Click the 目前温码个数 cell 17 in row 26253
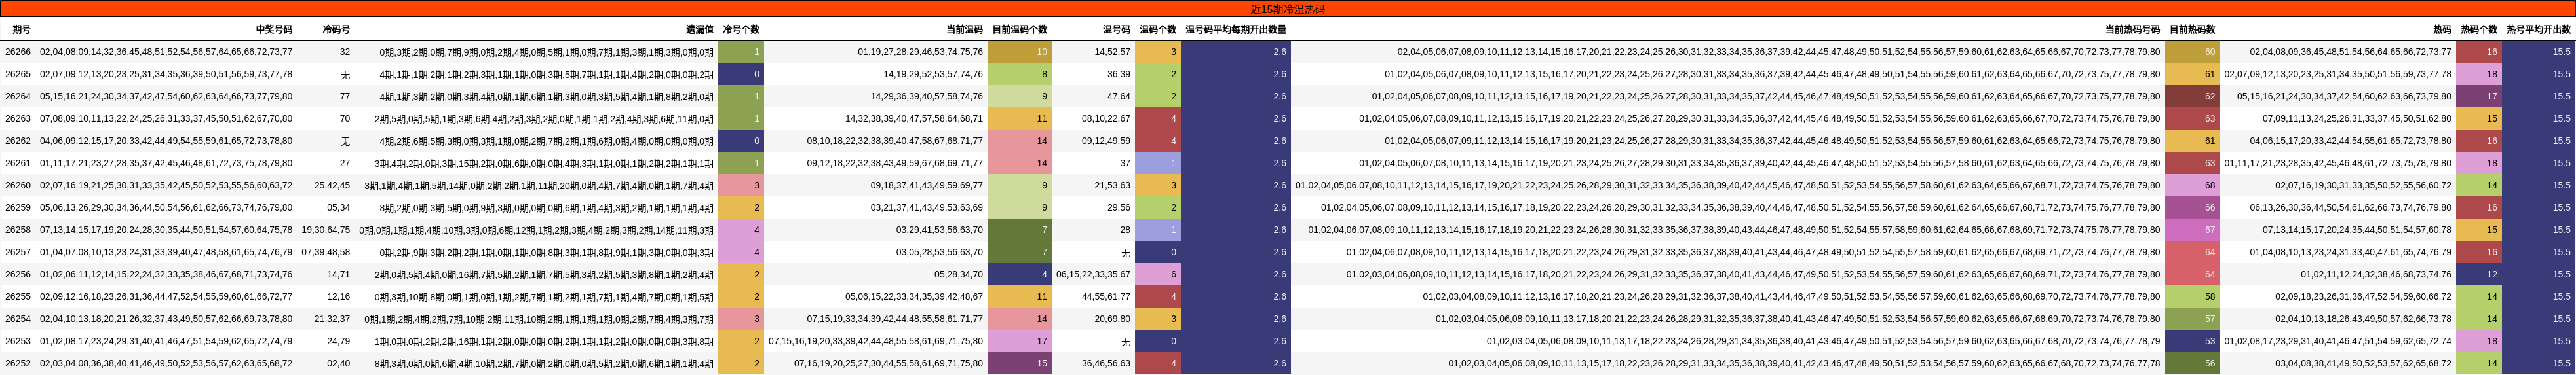The width and height of the screenshot is (2576, 375). click(1020, 341)
